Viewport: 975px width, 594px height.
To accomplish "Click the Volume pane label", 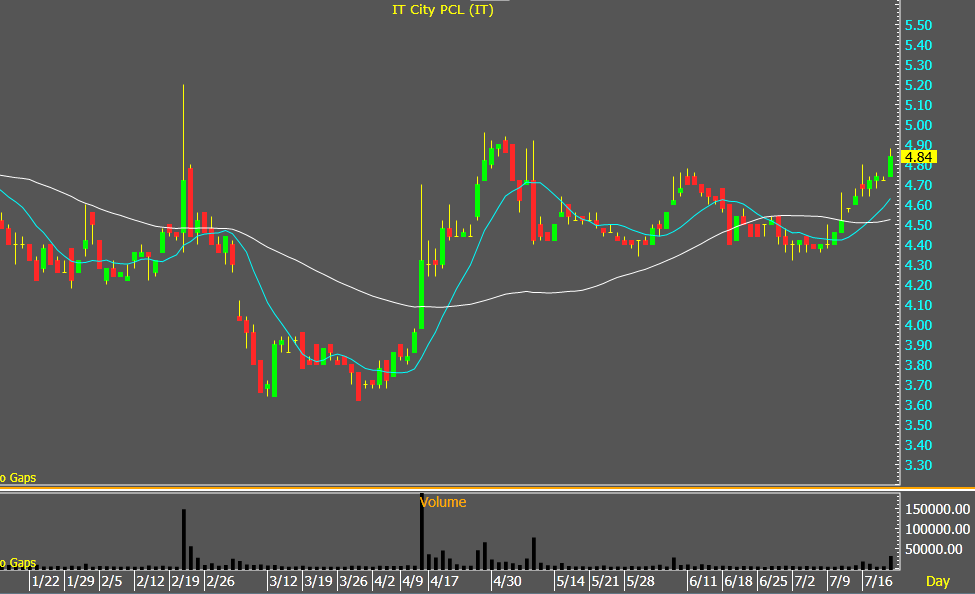I will (x=443, y=502).
